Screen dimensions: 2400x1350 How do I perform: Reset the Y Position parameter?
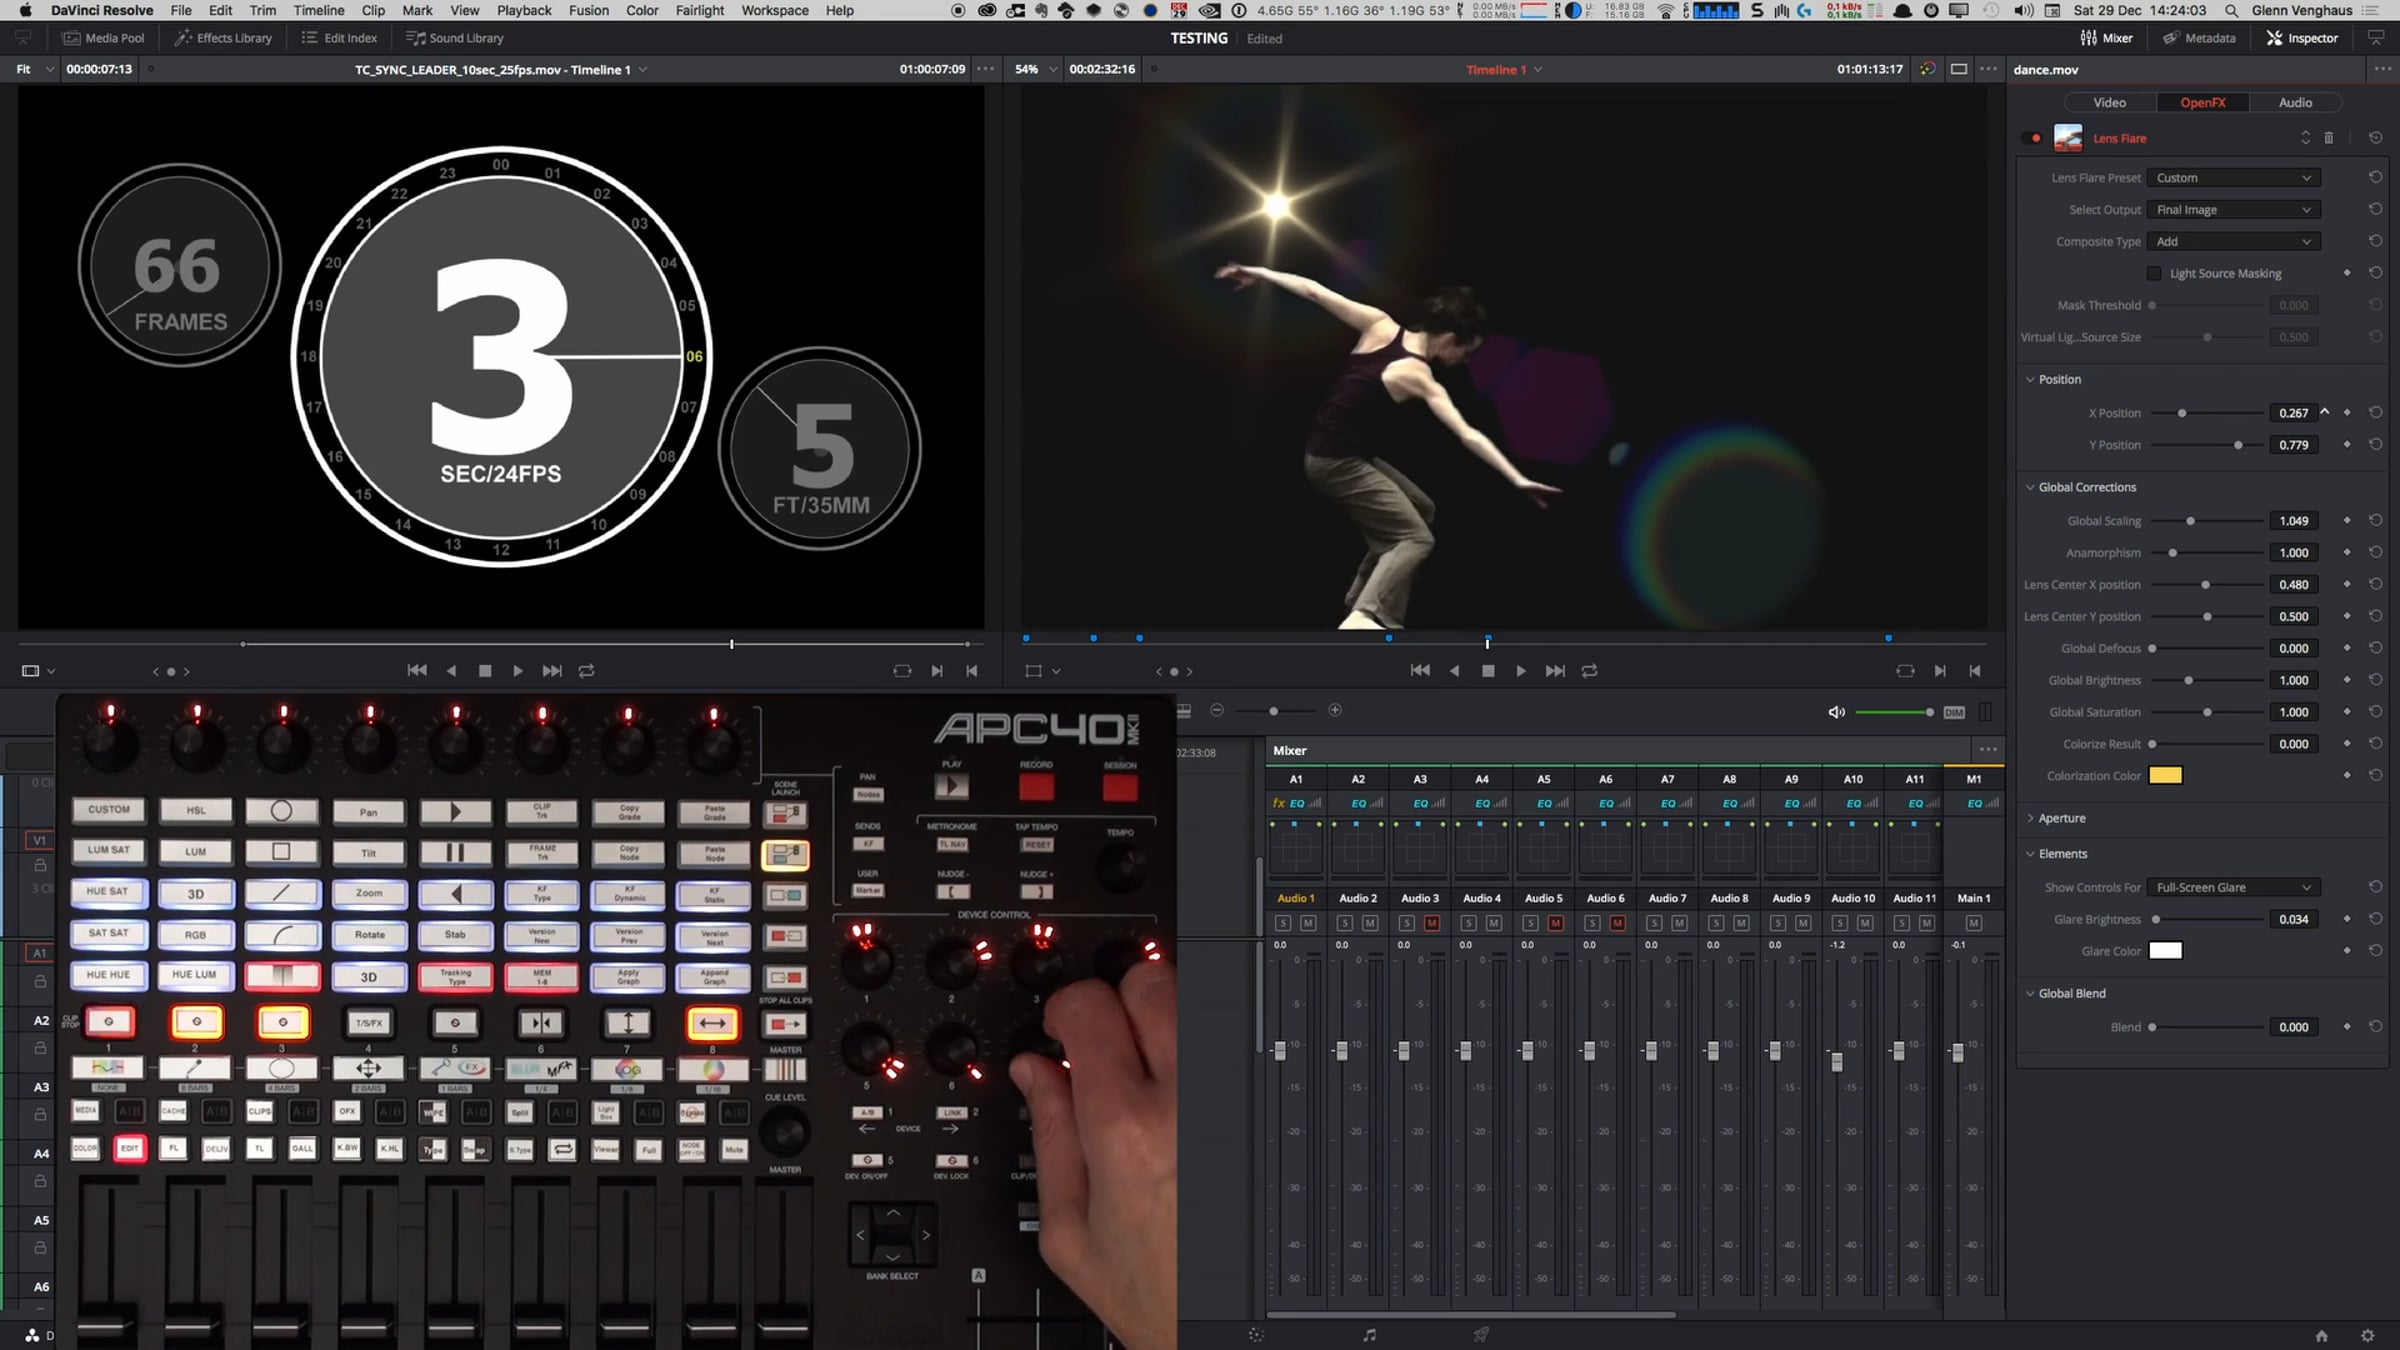(x=2375, y=445)
